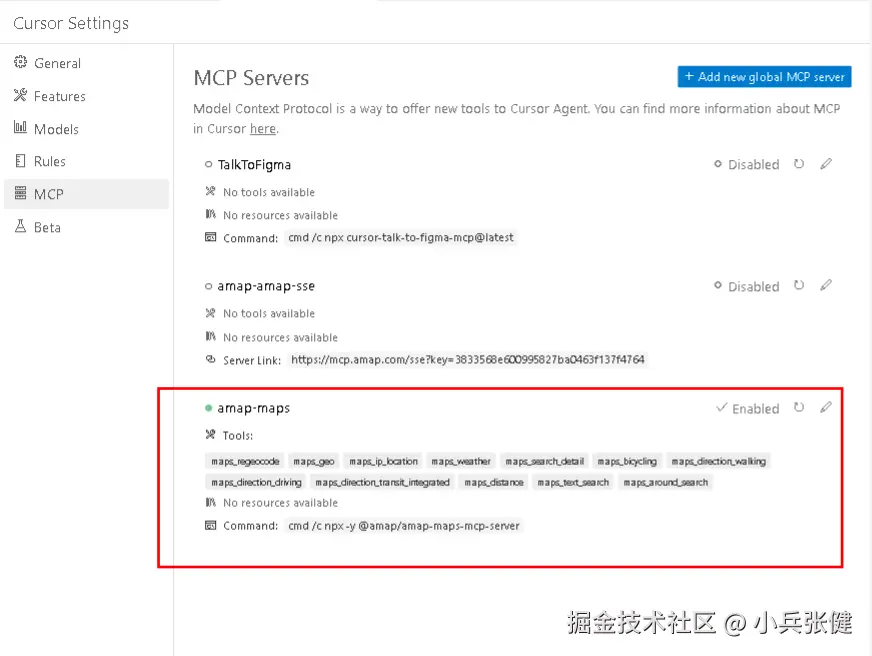Edit the amap-amap-sse server
Viewport: 872px width, 656px height.
(x=826, y=285)
